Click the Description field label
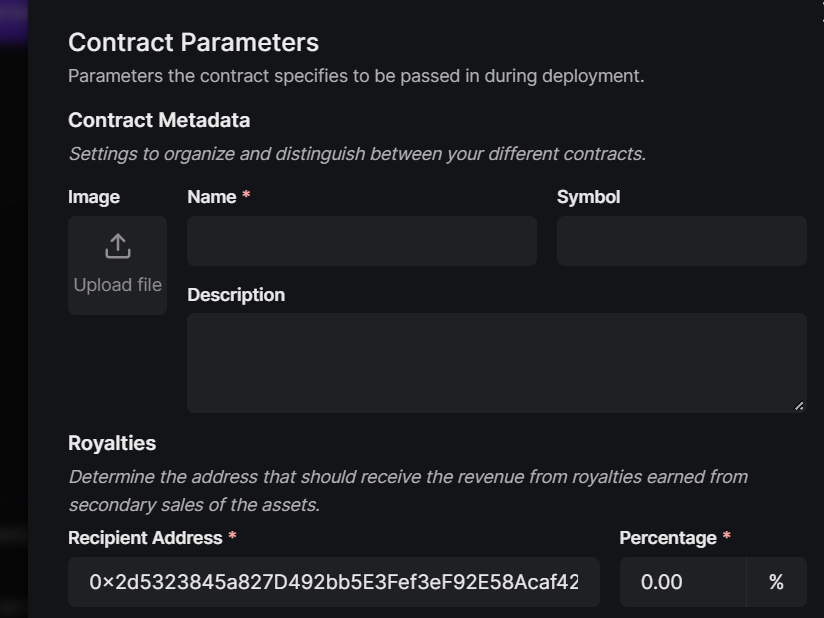The height and width of the screenshot is (618, 824). [236, 295]
